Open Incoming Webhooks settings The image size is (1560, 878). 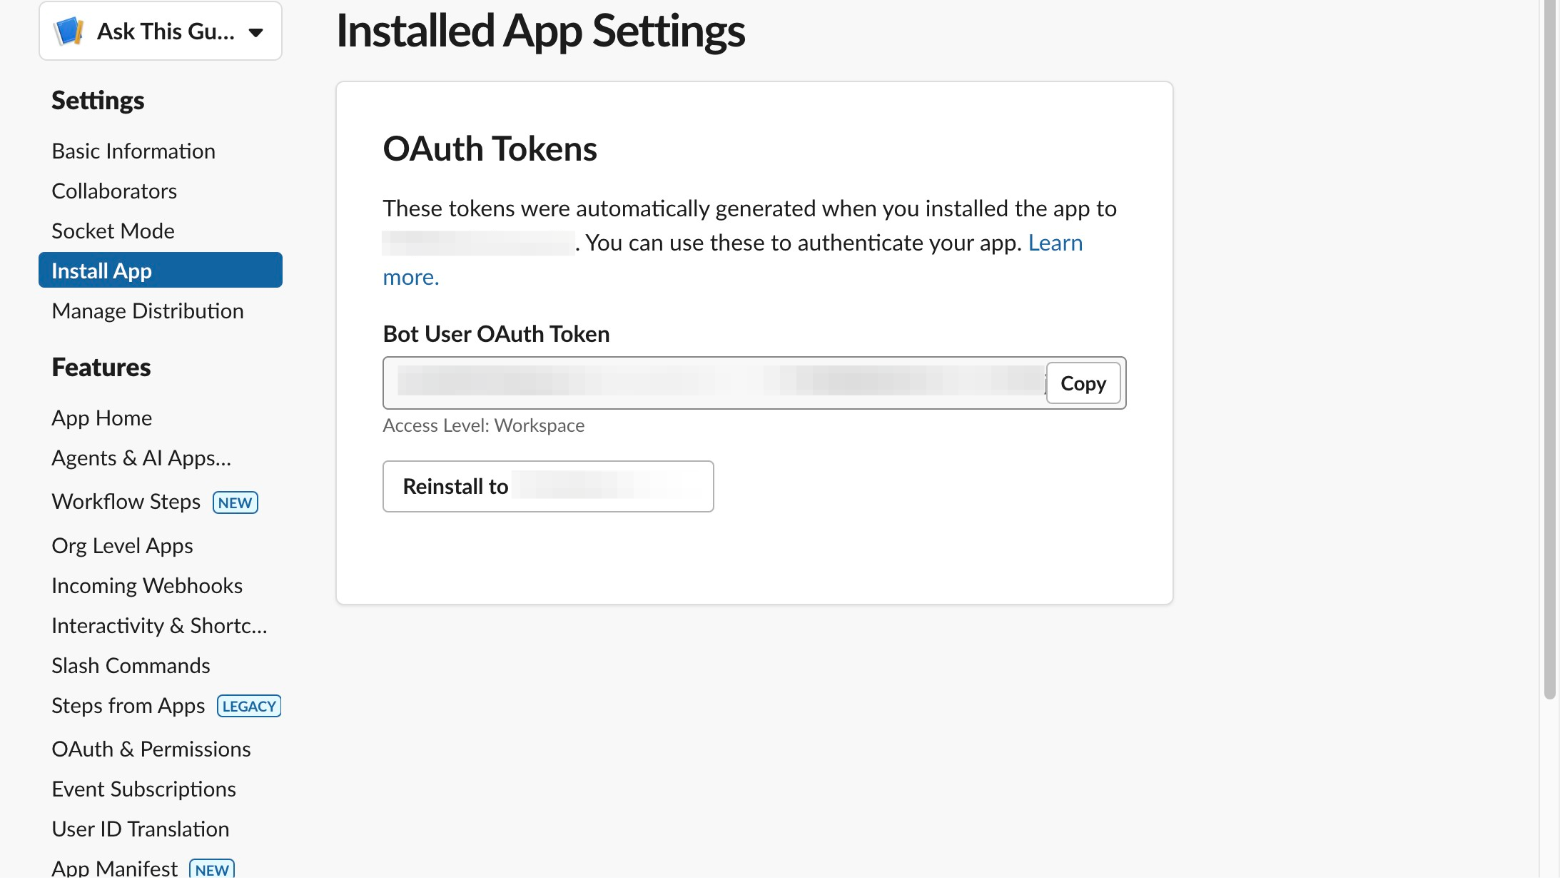click(147, 586)
